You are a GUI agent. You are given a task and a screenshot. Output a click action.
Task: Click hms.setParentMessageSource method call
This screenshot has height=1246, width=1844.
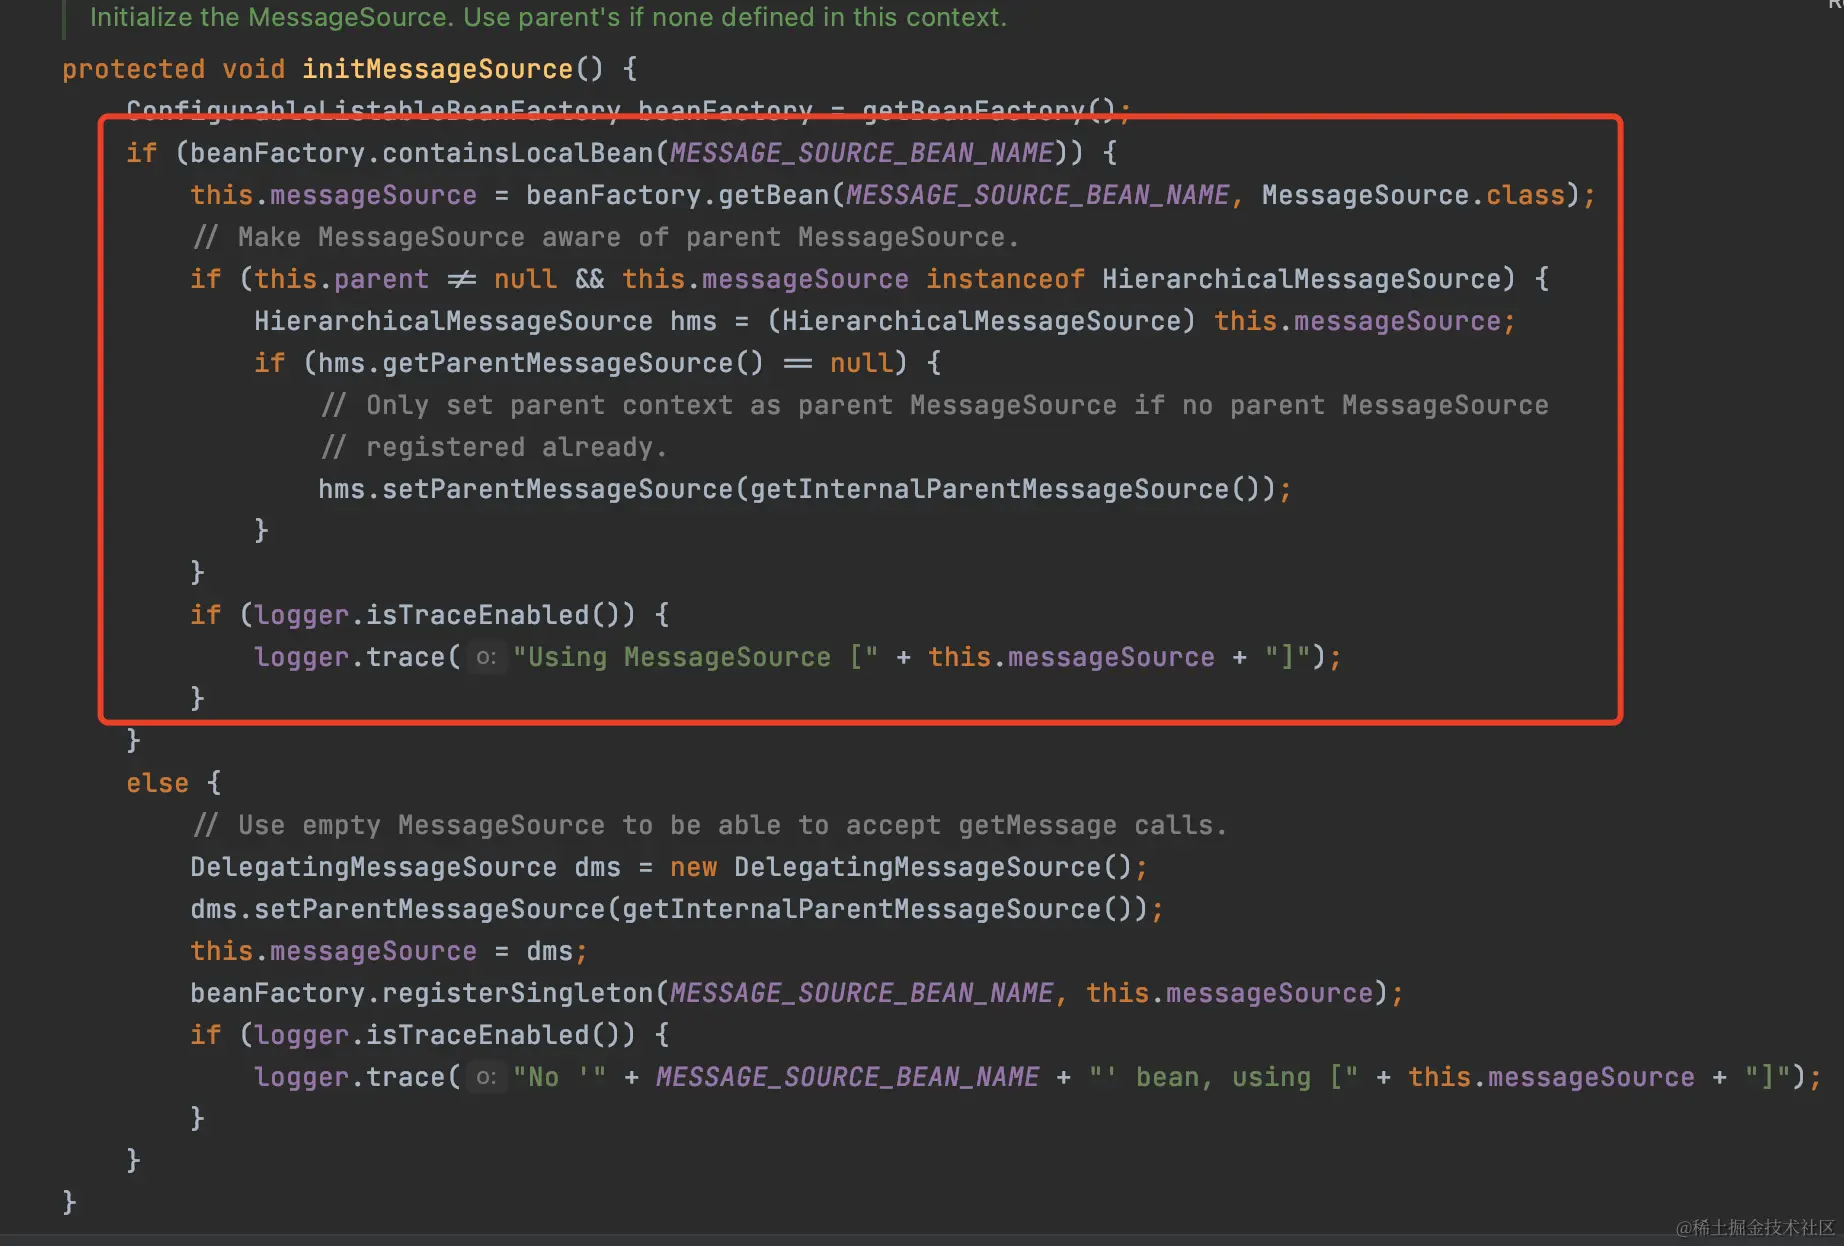click(525, 489)
